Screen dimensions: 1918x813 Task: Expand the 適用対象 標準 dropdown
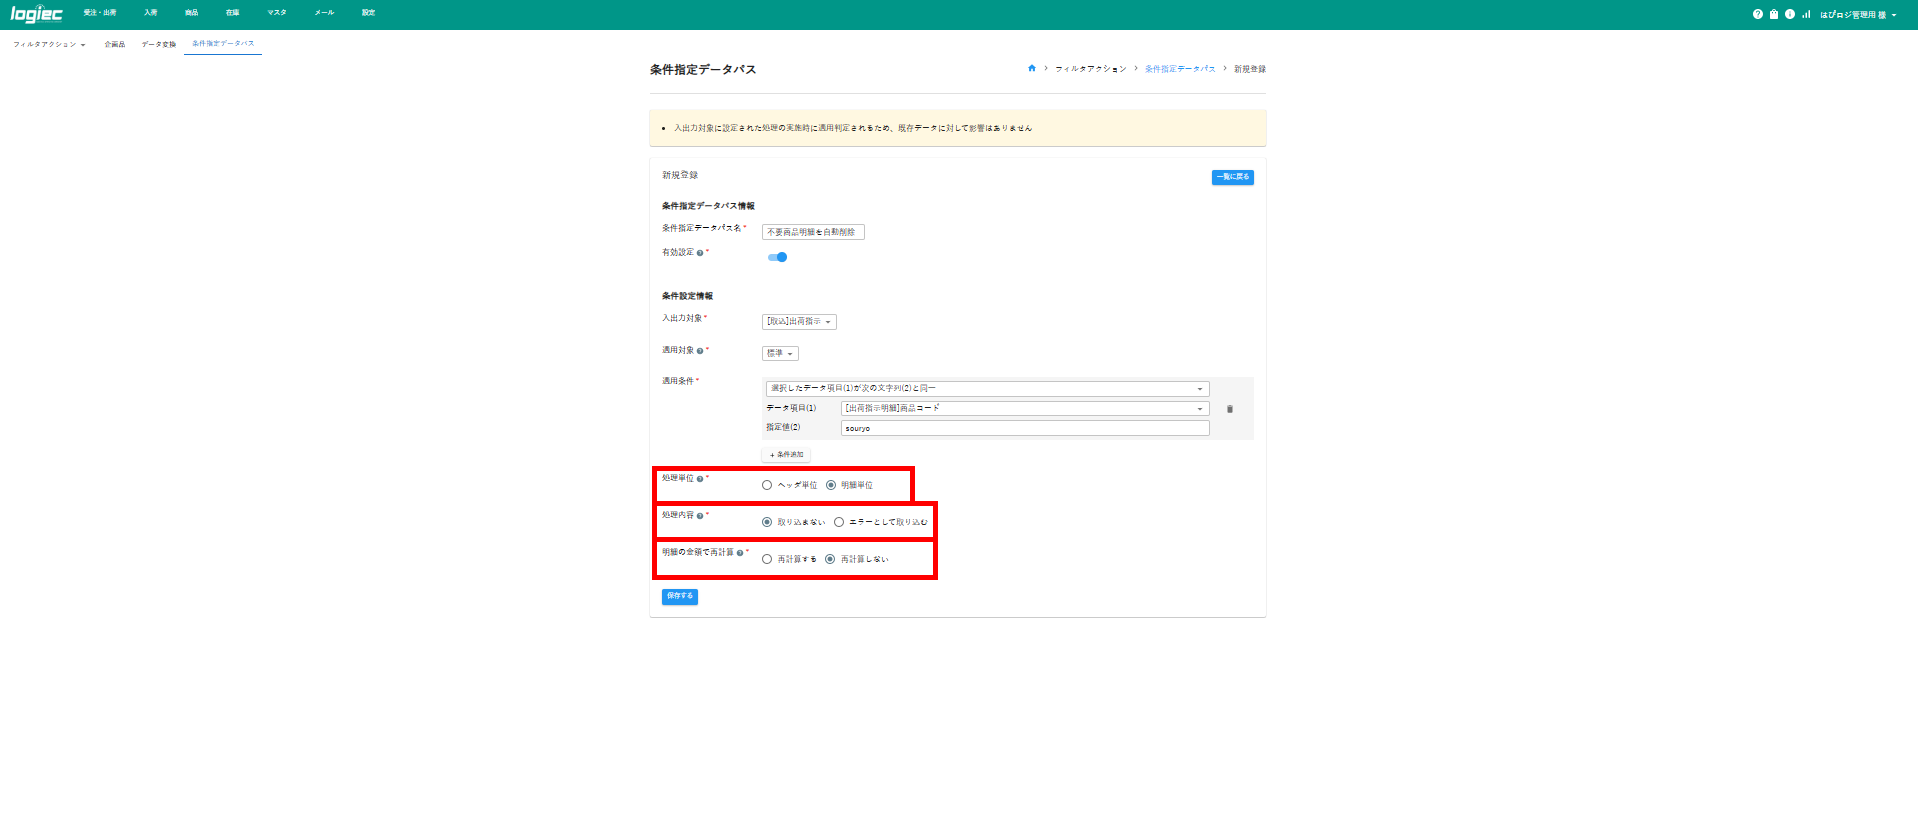pyautogui.click(x=780, y=354)
